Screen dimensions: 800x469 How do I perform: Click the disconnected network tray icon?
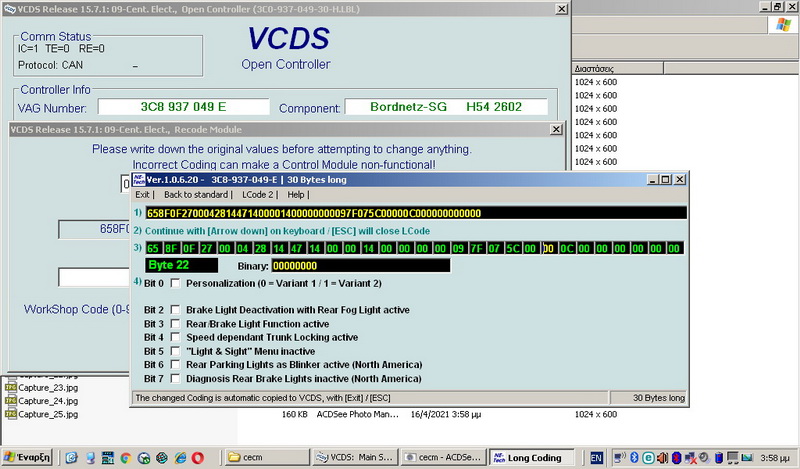point(690,457)
